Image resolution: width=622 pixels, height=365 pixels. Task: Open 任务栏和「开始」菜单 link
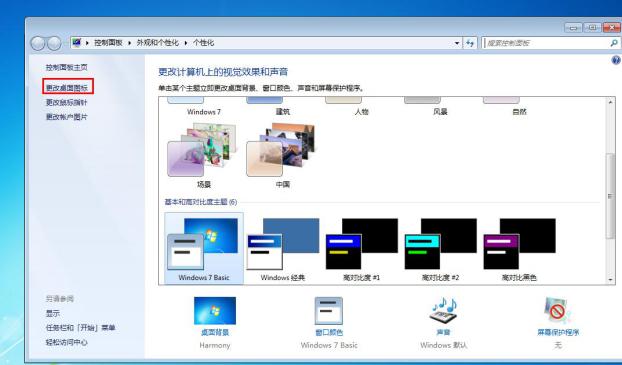point(80,328)
